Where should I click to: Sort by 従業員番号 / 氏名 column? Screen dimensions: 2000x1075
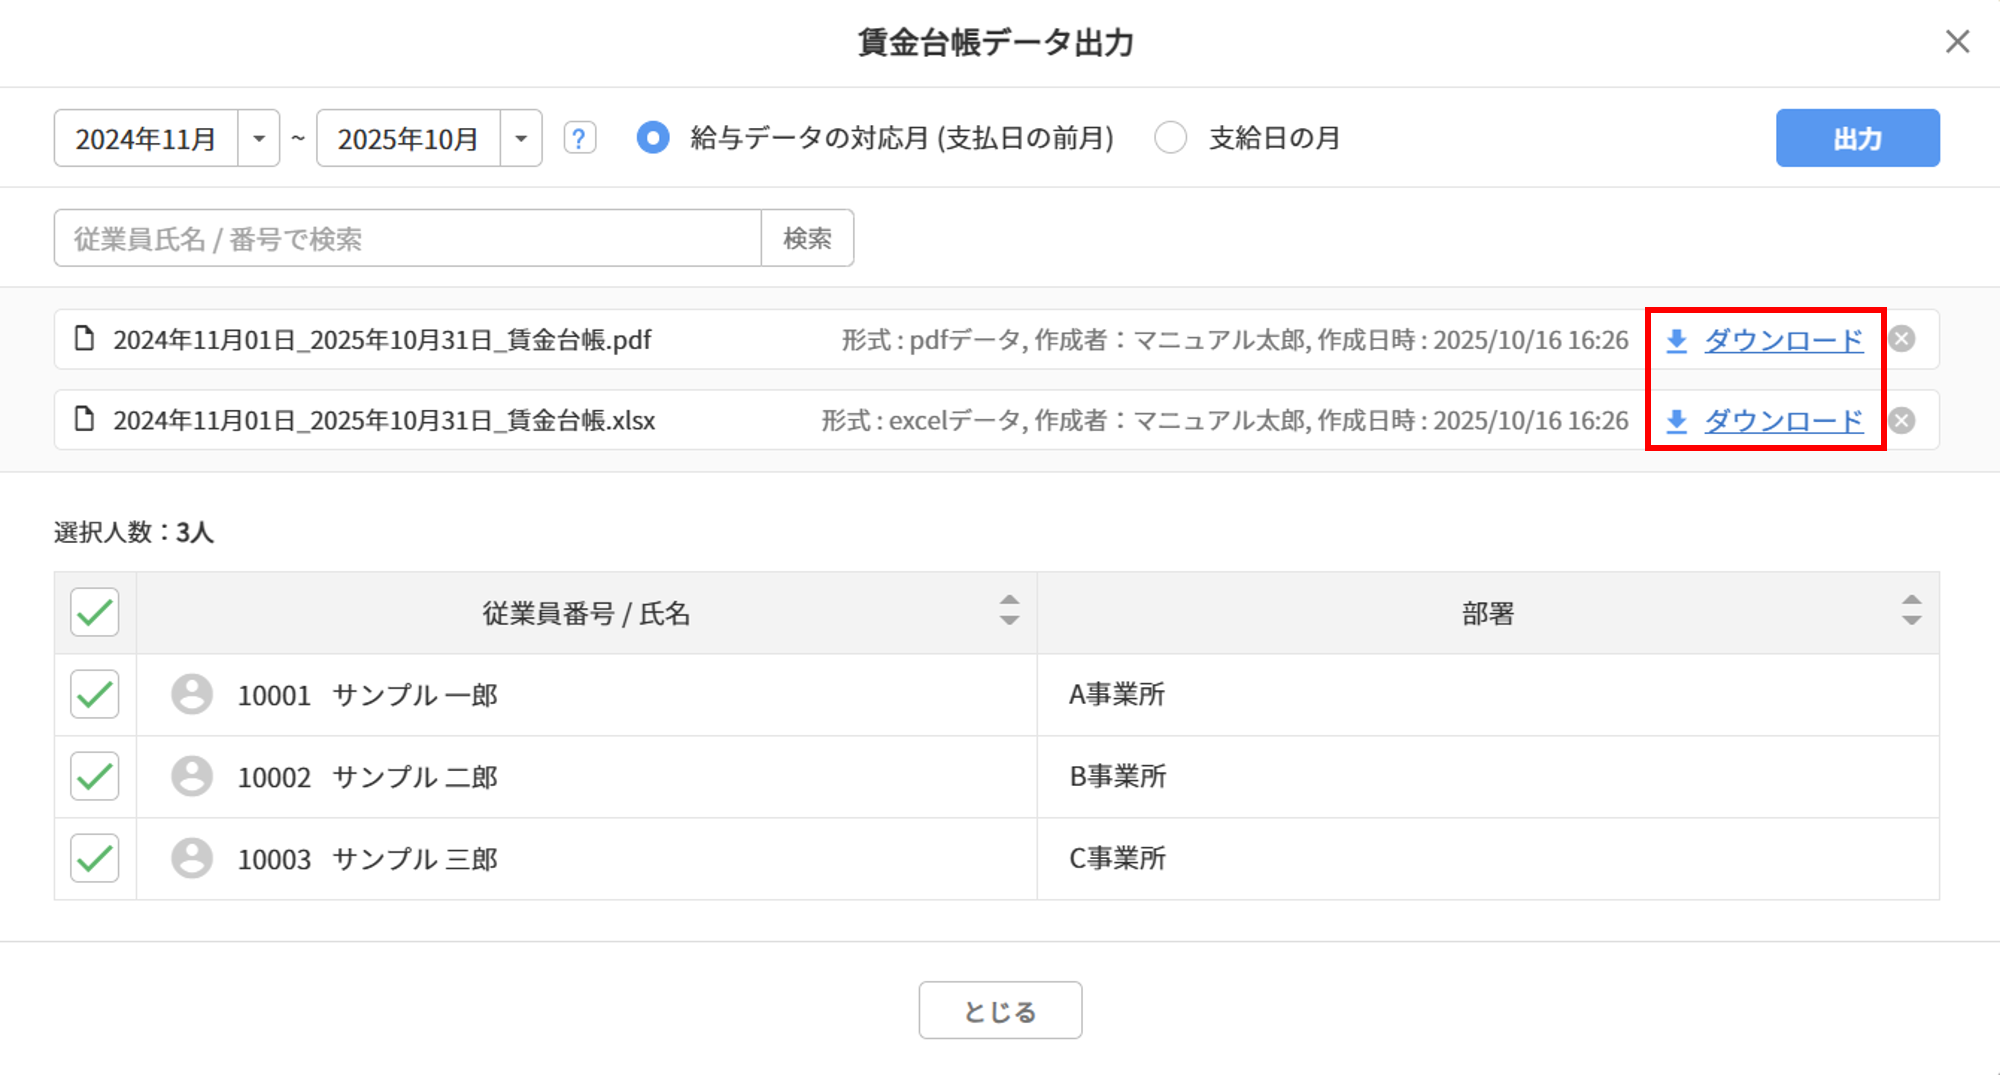1009,611
